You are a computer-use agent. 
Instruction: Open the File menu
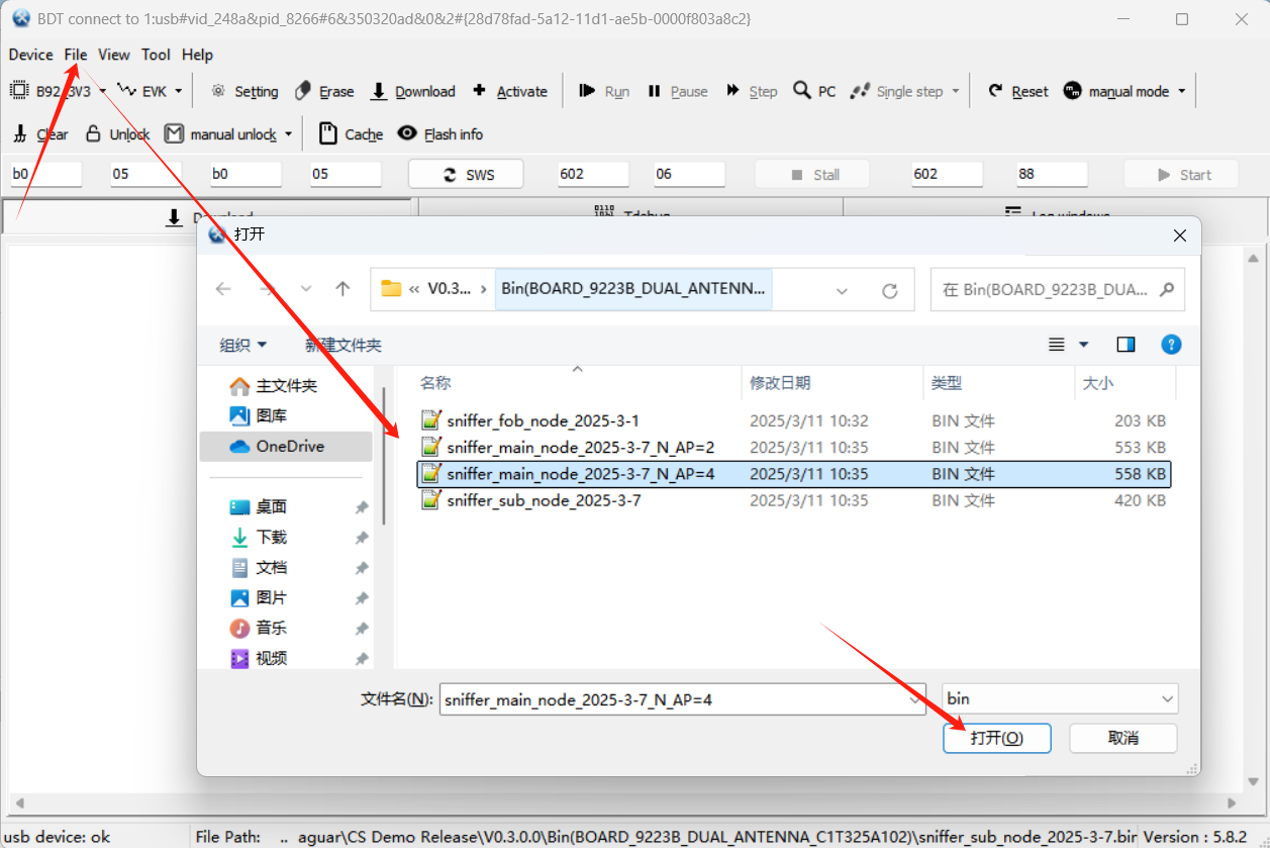click(x=76, y=55)
